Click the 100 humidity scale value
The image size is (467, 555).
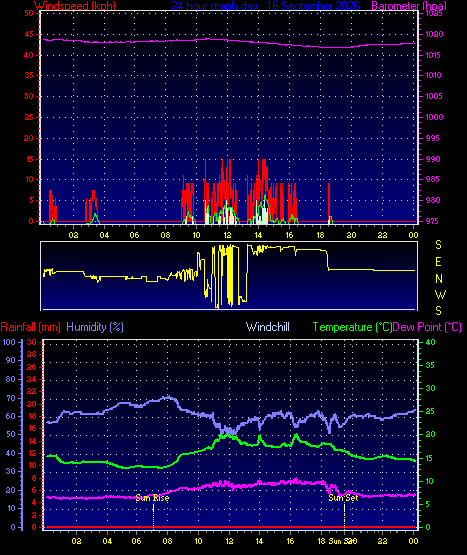(9, 342)
